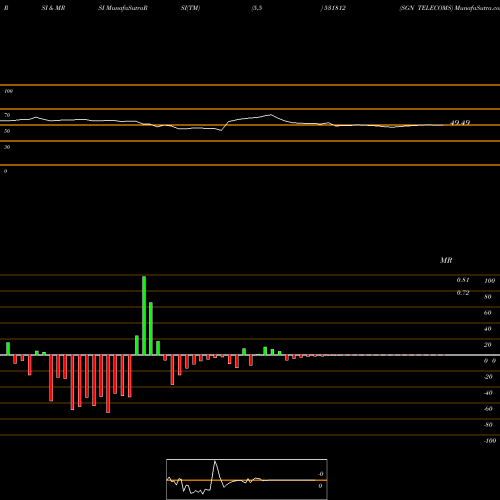
Task: Click the MR axis label 60
Action: tap(488, 313)
